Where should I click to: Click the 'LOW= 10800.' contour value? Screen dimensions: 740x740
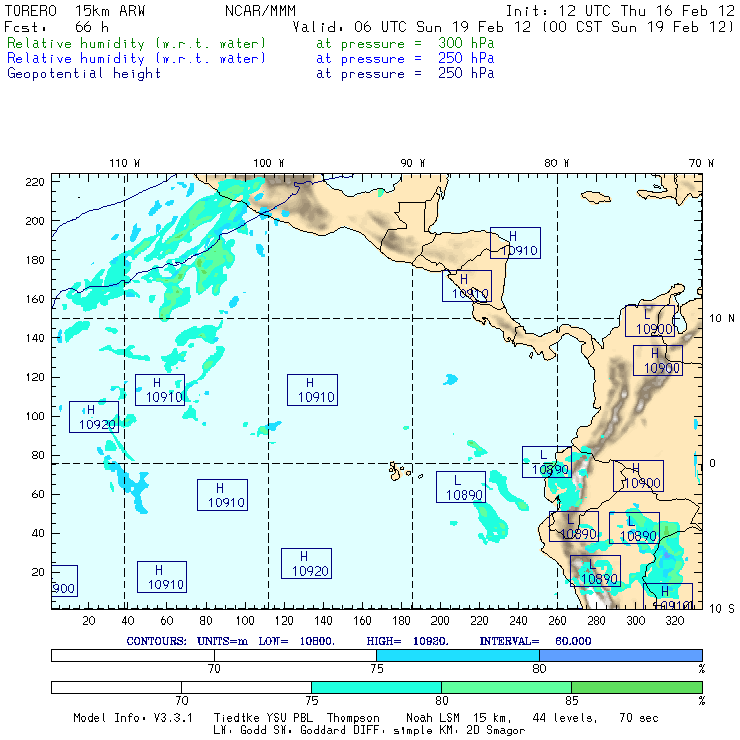(296, 641)
